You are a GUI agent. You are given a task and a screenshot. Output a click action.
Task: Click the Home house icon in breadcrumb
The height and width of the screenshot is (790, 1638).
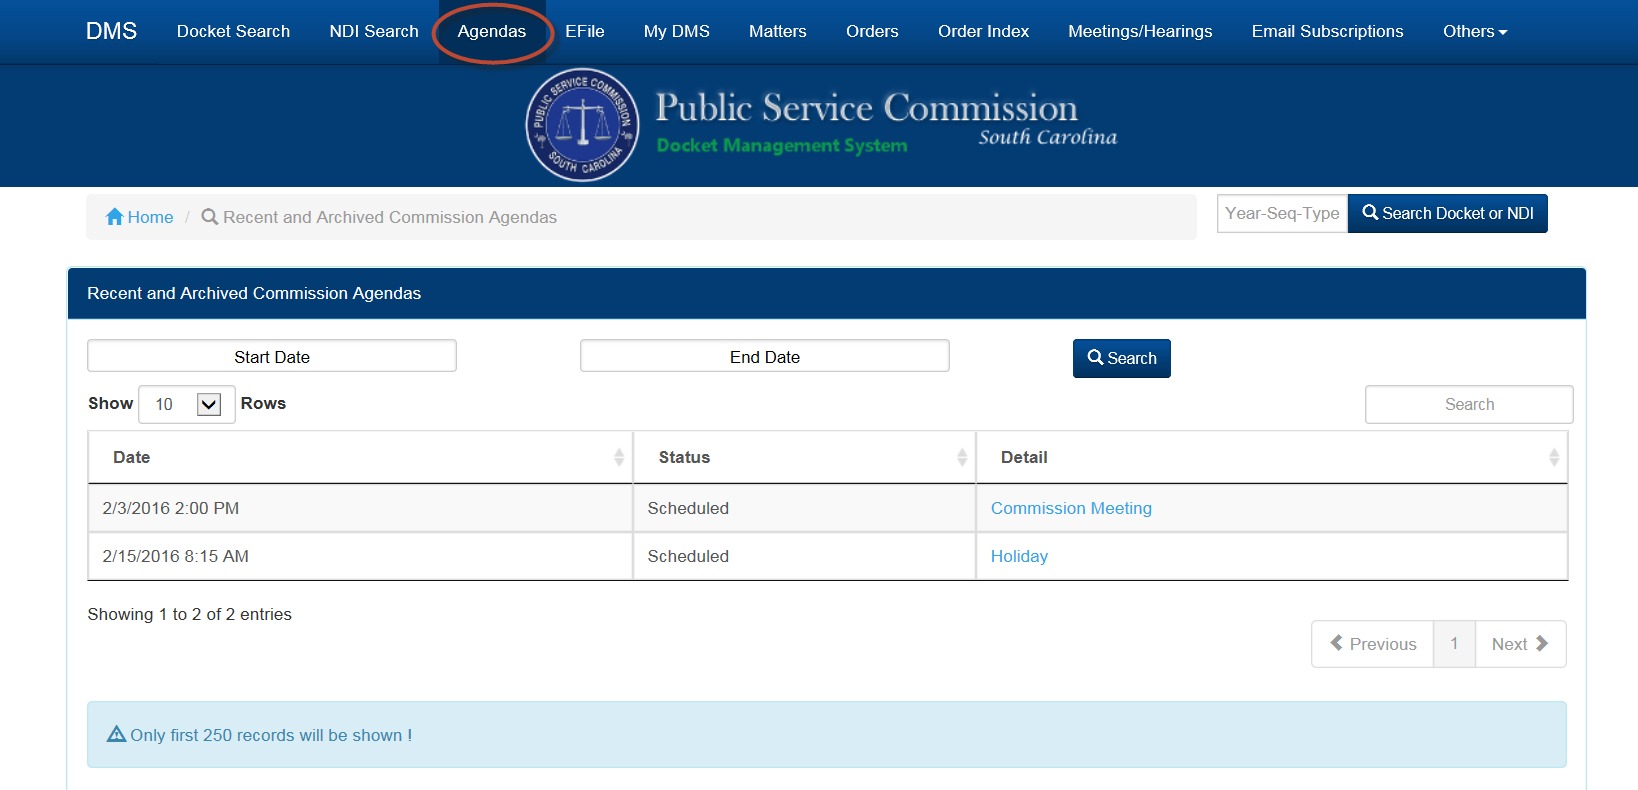(x=115, y=217)
